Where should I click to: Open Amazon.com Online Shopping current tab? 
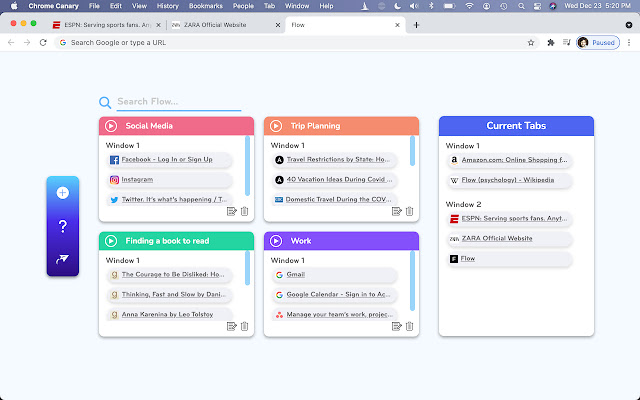(514, 160)
